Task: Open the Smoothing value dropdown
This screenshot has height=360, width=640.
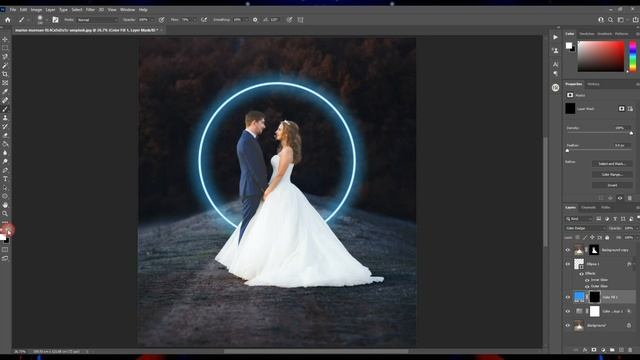Action: click(246, 20)
